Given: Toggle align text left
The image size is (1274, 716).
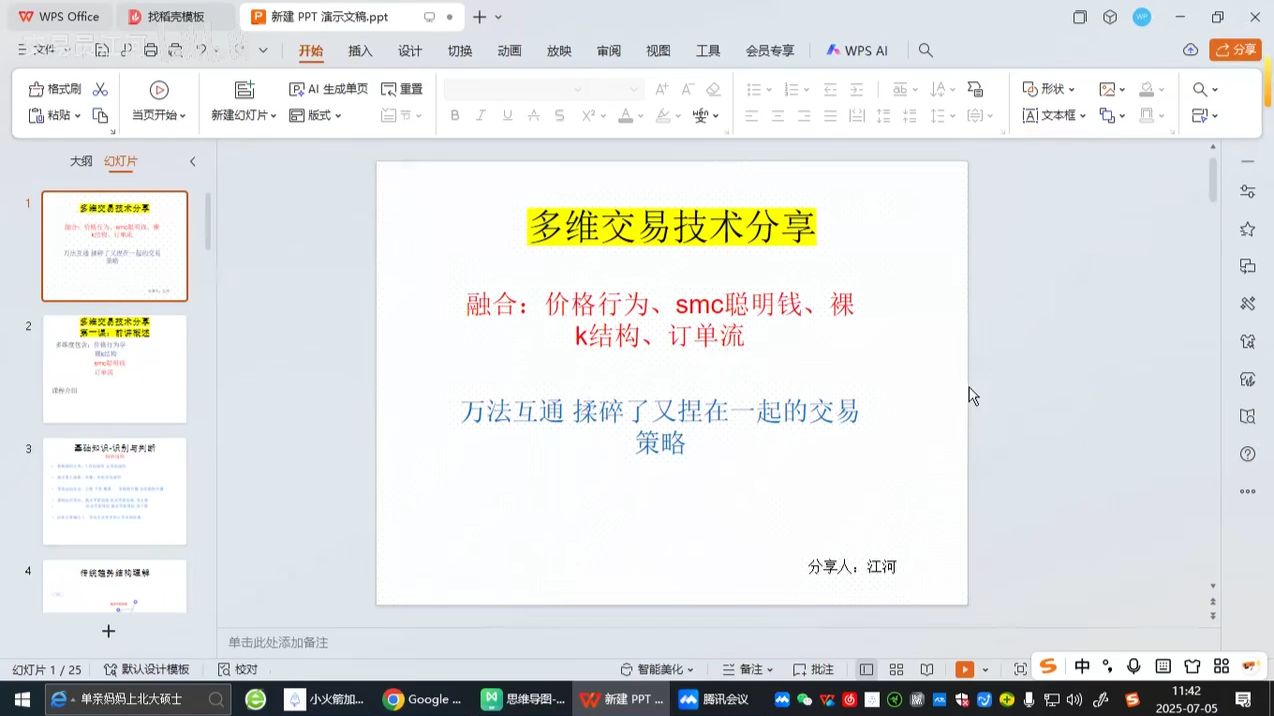Looking at the screenshot, I should (x=752, y=116).
